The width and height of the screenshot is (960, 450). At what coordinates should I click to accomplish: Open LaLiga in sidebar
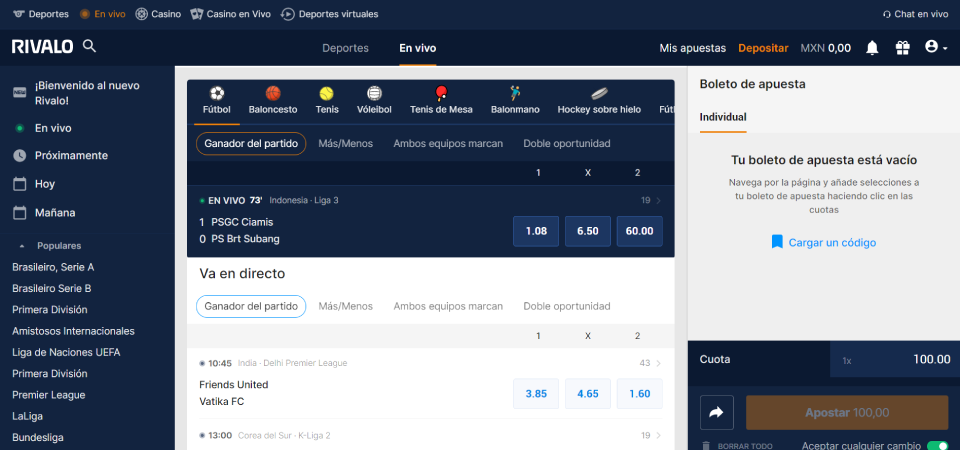pos(28,416)
